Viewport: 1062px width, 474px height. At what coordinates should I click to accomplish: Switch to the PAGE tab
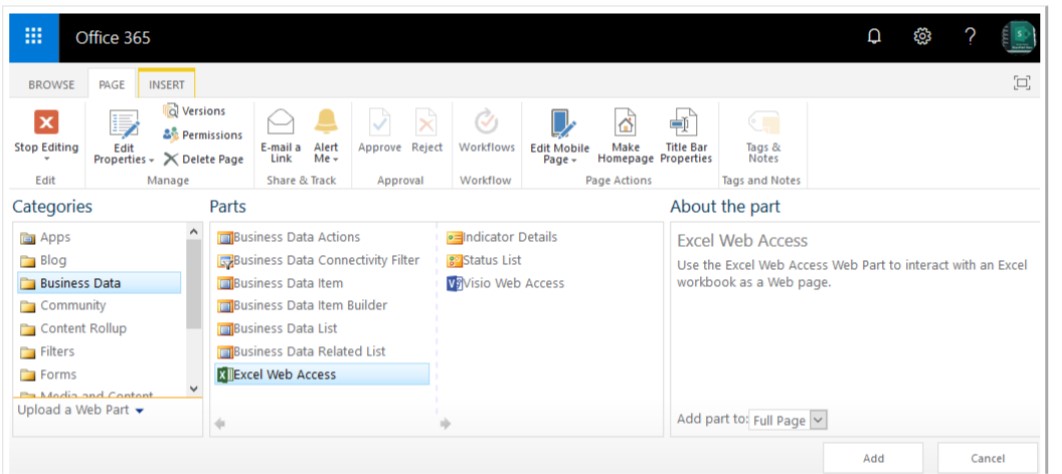[112, 85]
